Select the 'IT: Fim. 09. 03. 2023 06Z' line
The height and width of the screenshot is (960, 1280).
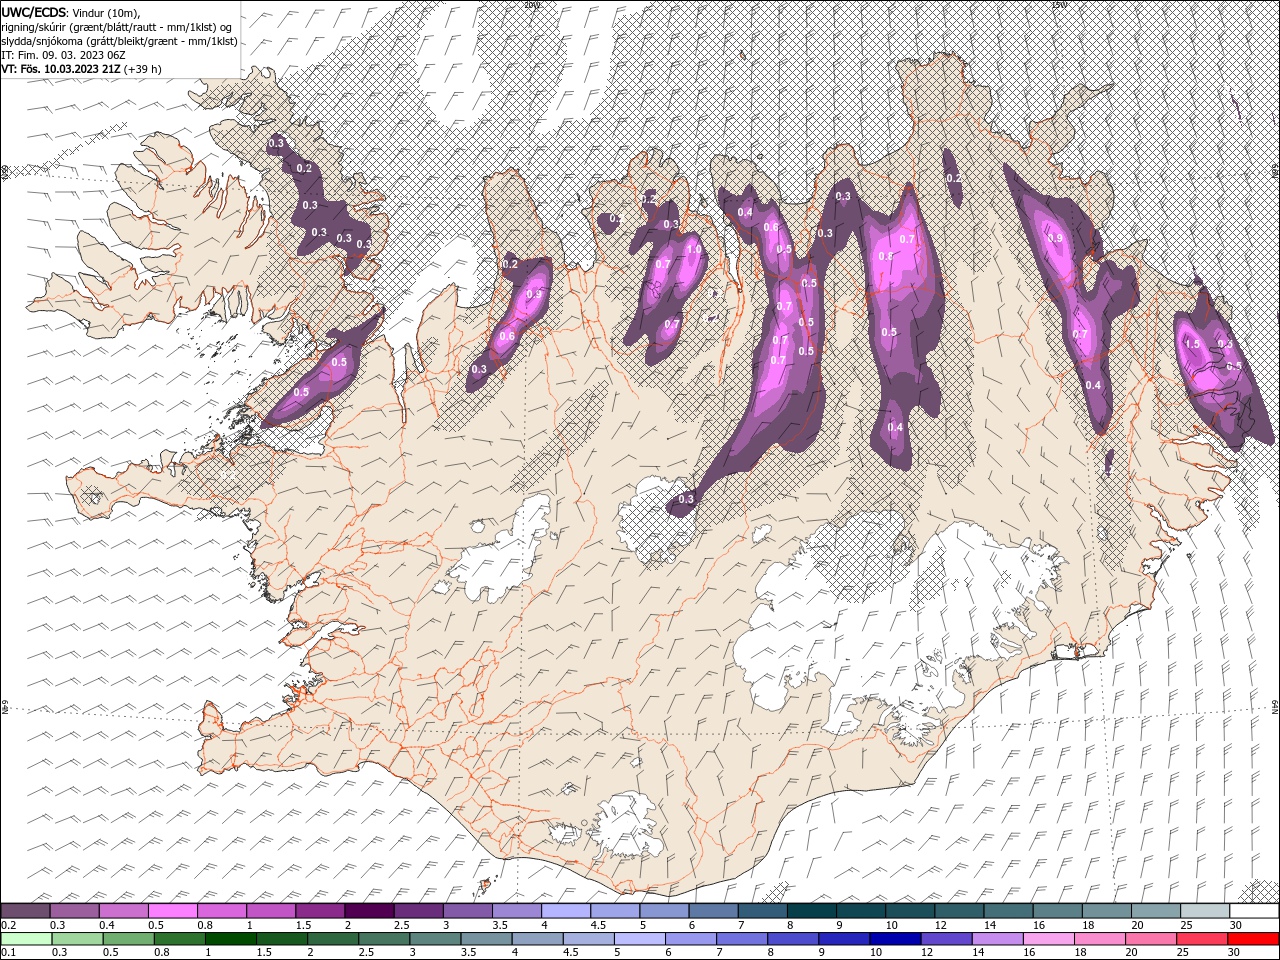tap(63, 55)
